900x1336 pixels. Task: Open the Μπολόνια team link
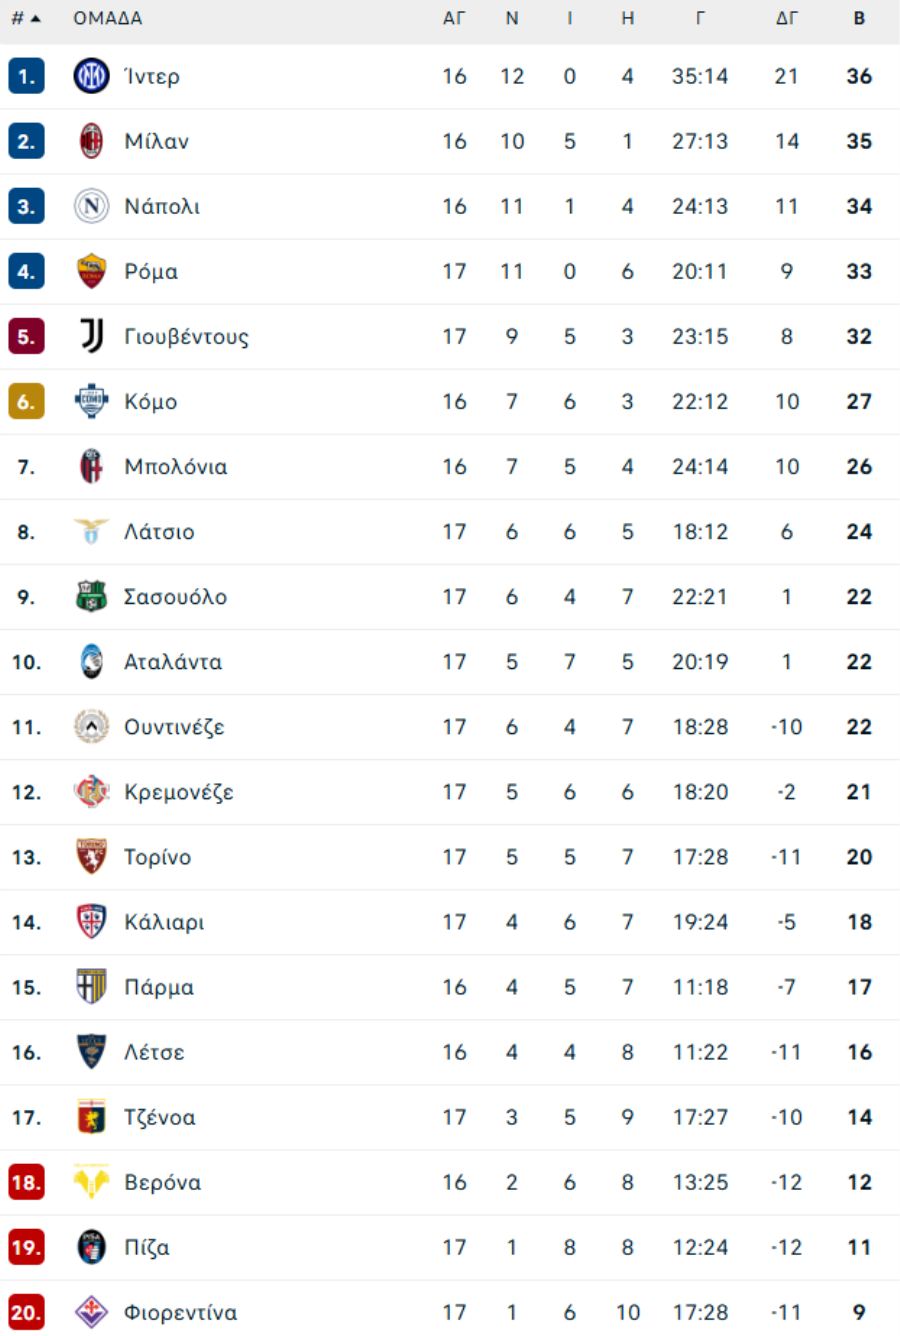pyautogui.click(x=176, y=467)
